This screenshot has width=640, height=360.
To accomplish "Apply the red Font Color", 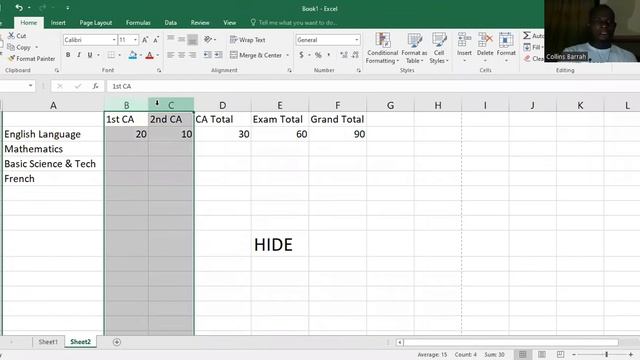I will pyautogui.click(x=149, y=55).
